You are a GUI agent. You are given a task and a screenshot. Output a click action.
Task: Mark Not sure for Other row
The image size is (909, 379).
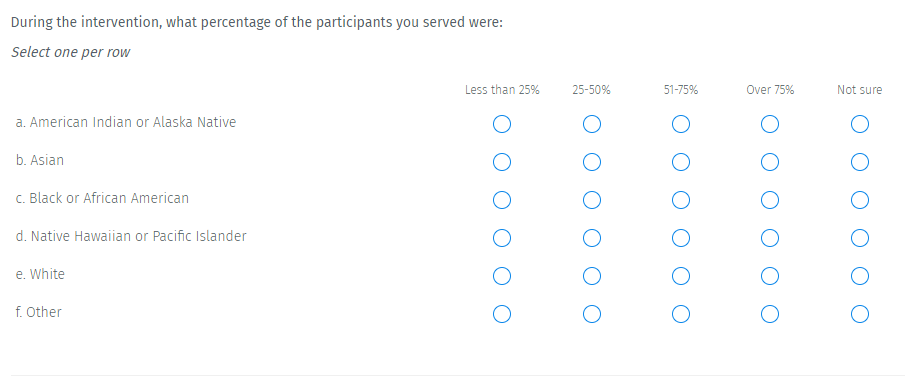[860, 314]
